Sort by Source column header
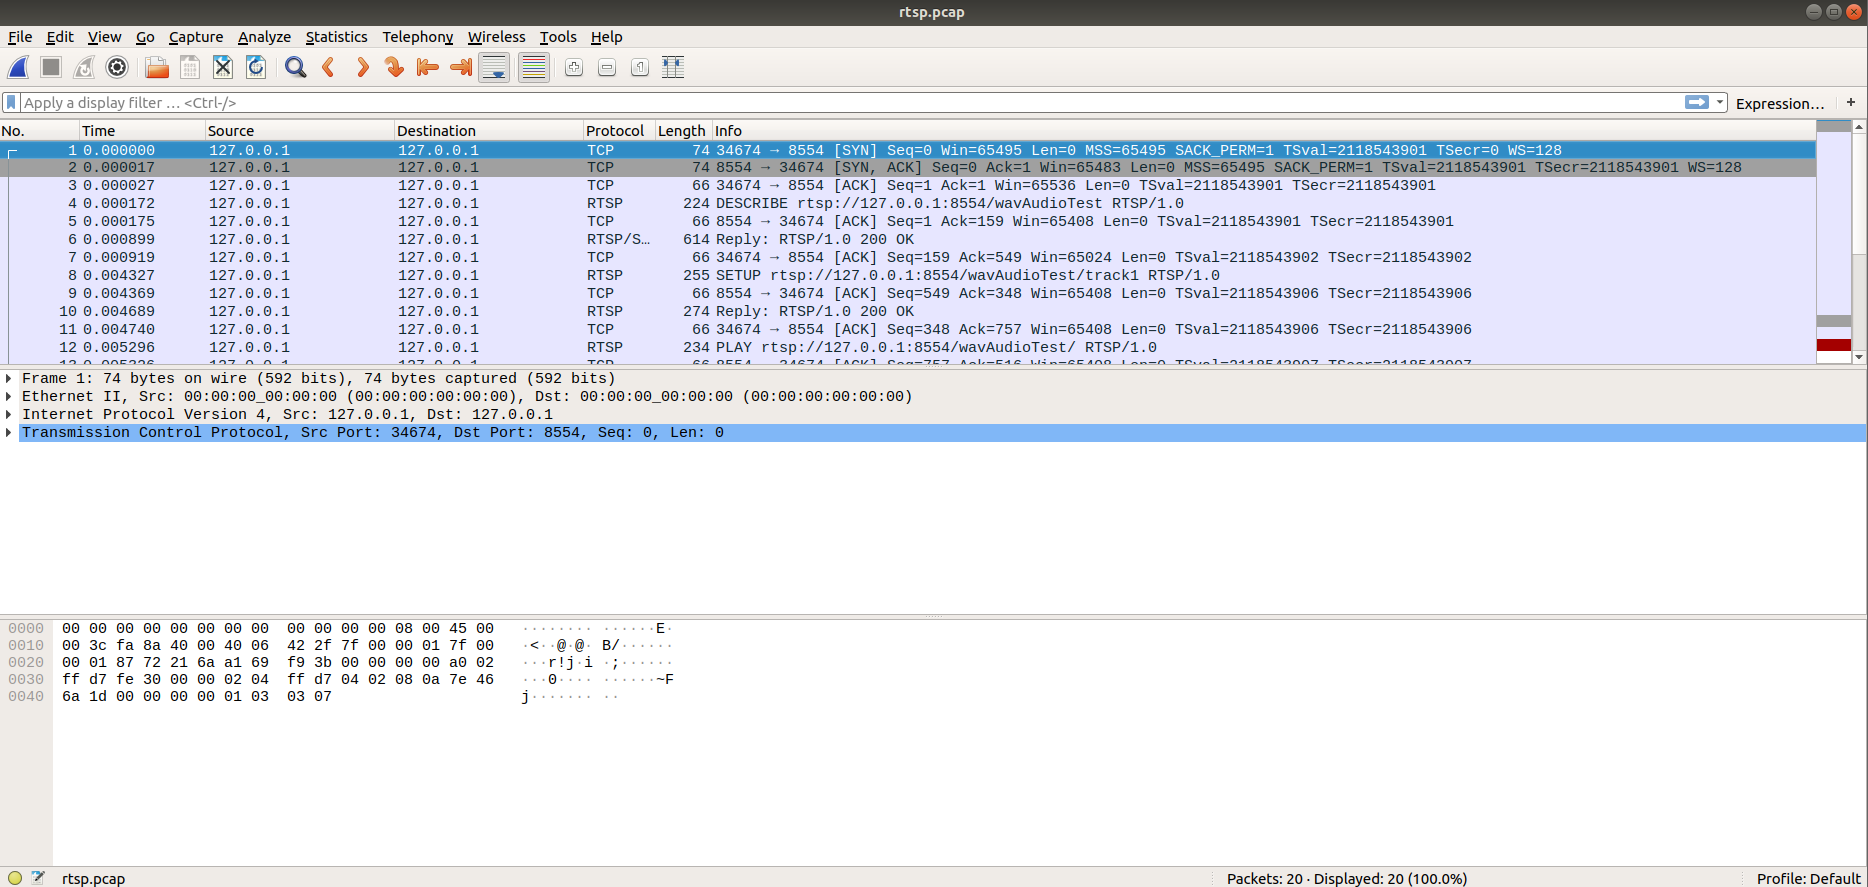 (299, 131)
